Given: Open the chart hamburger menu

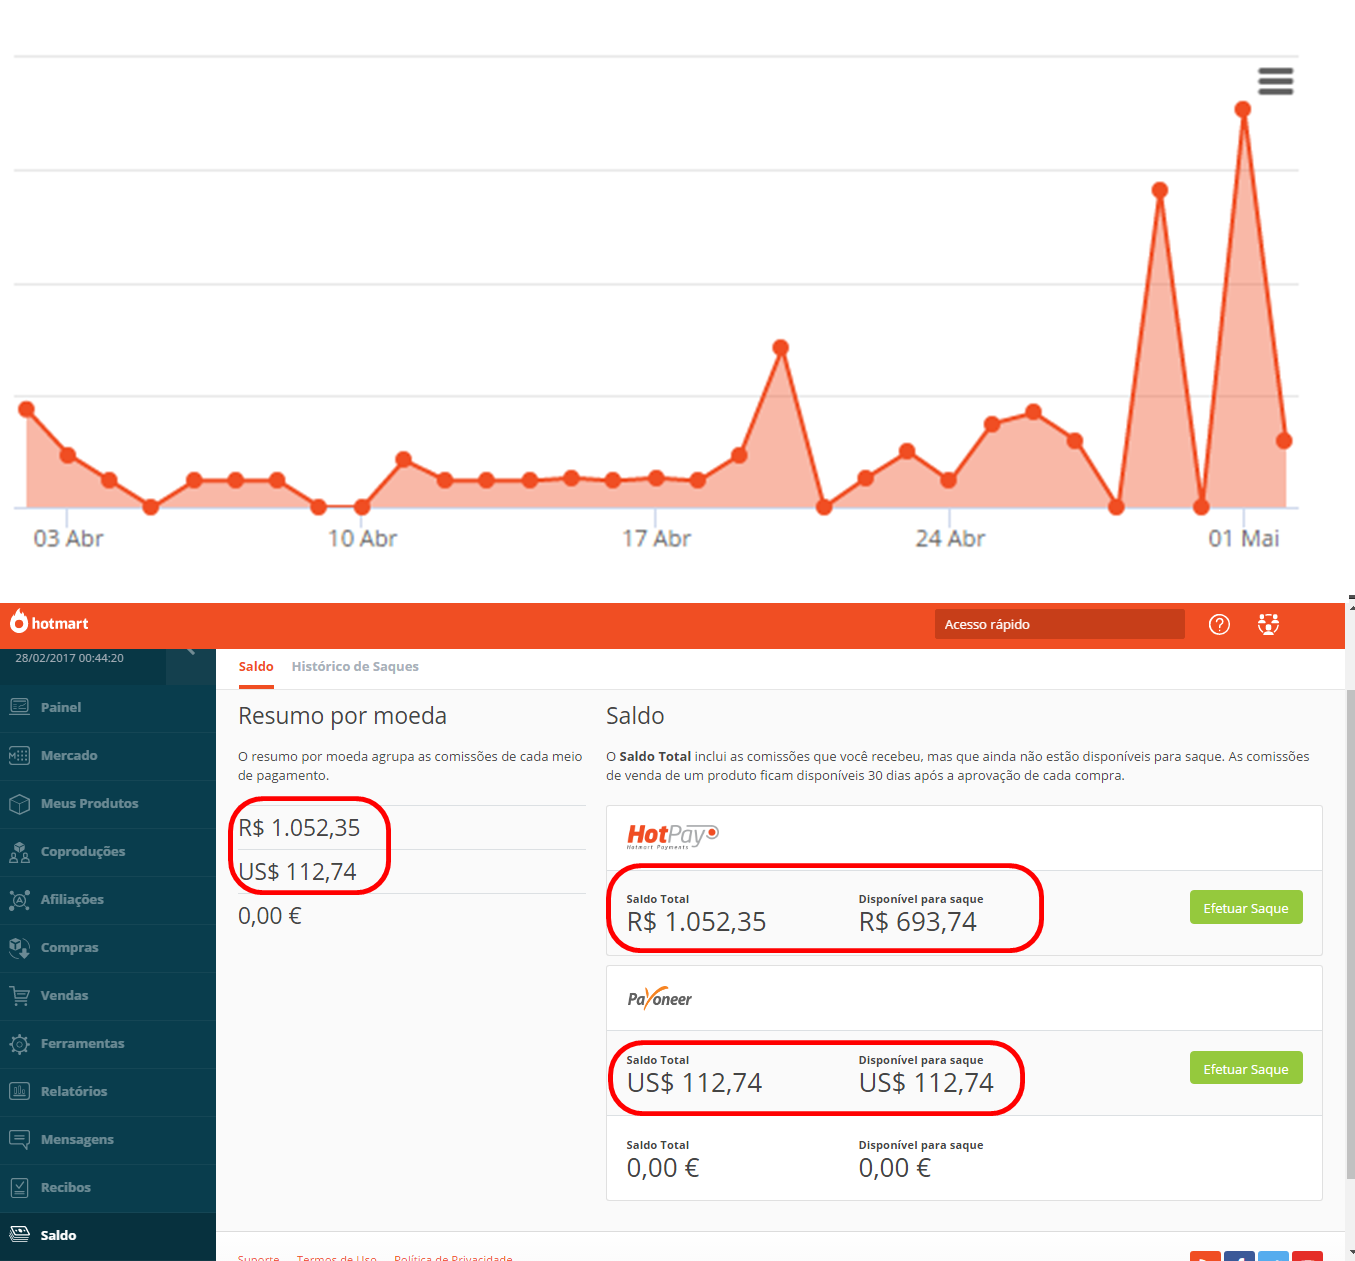Looking at the screenshot, I should [1275, 81].
